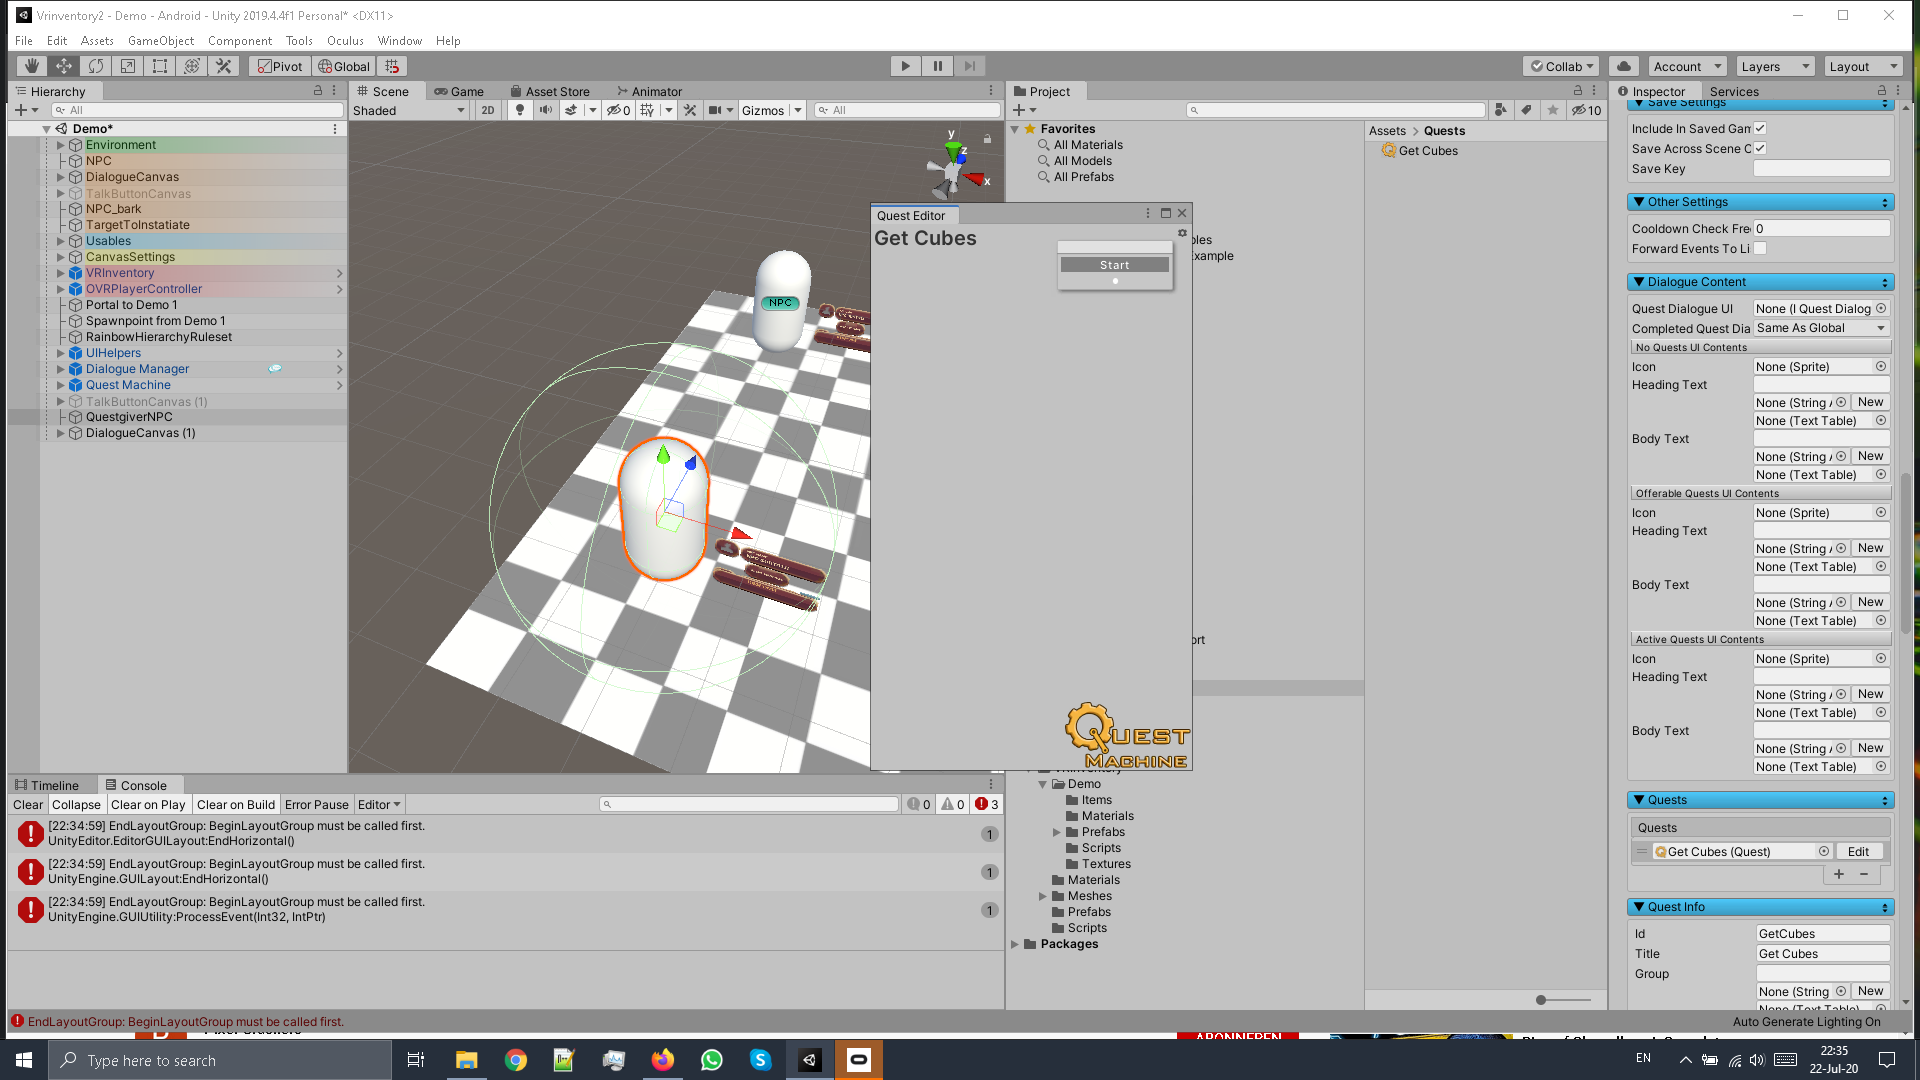Switch to Asset Store tab
The height and width of the screenshot is (1080, 1920).
550,91
